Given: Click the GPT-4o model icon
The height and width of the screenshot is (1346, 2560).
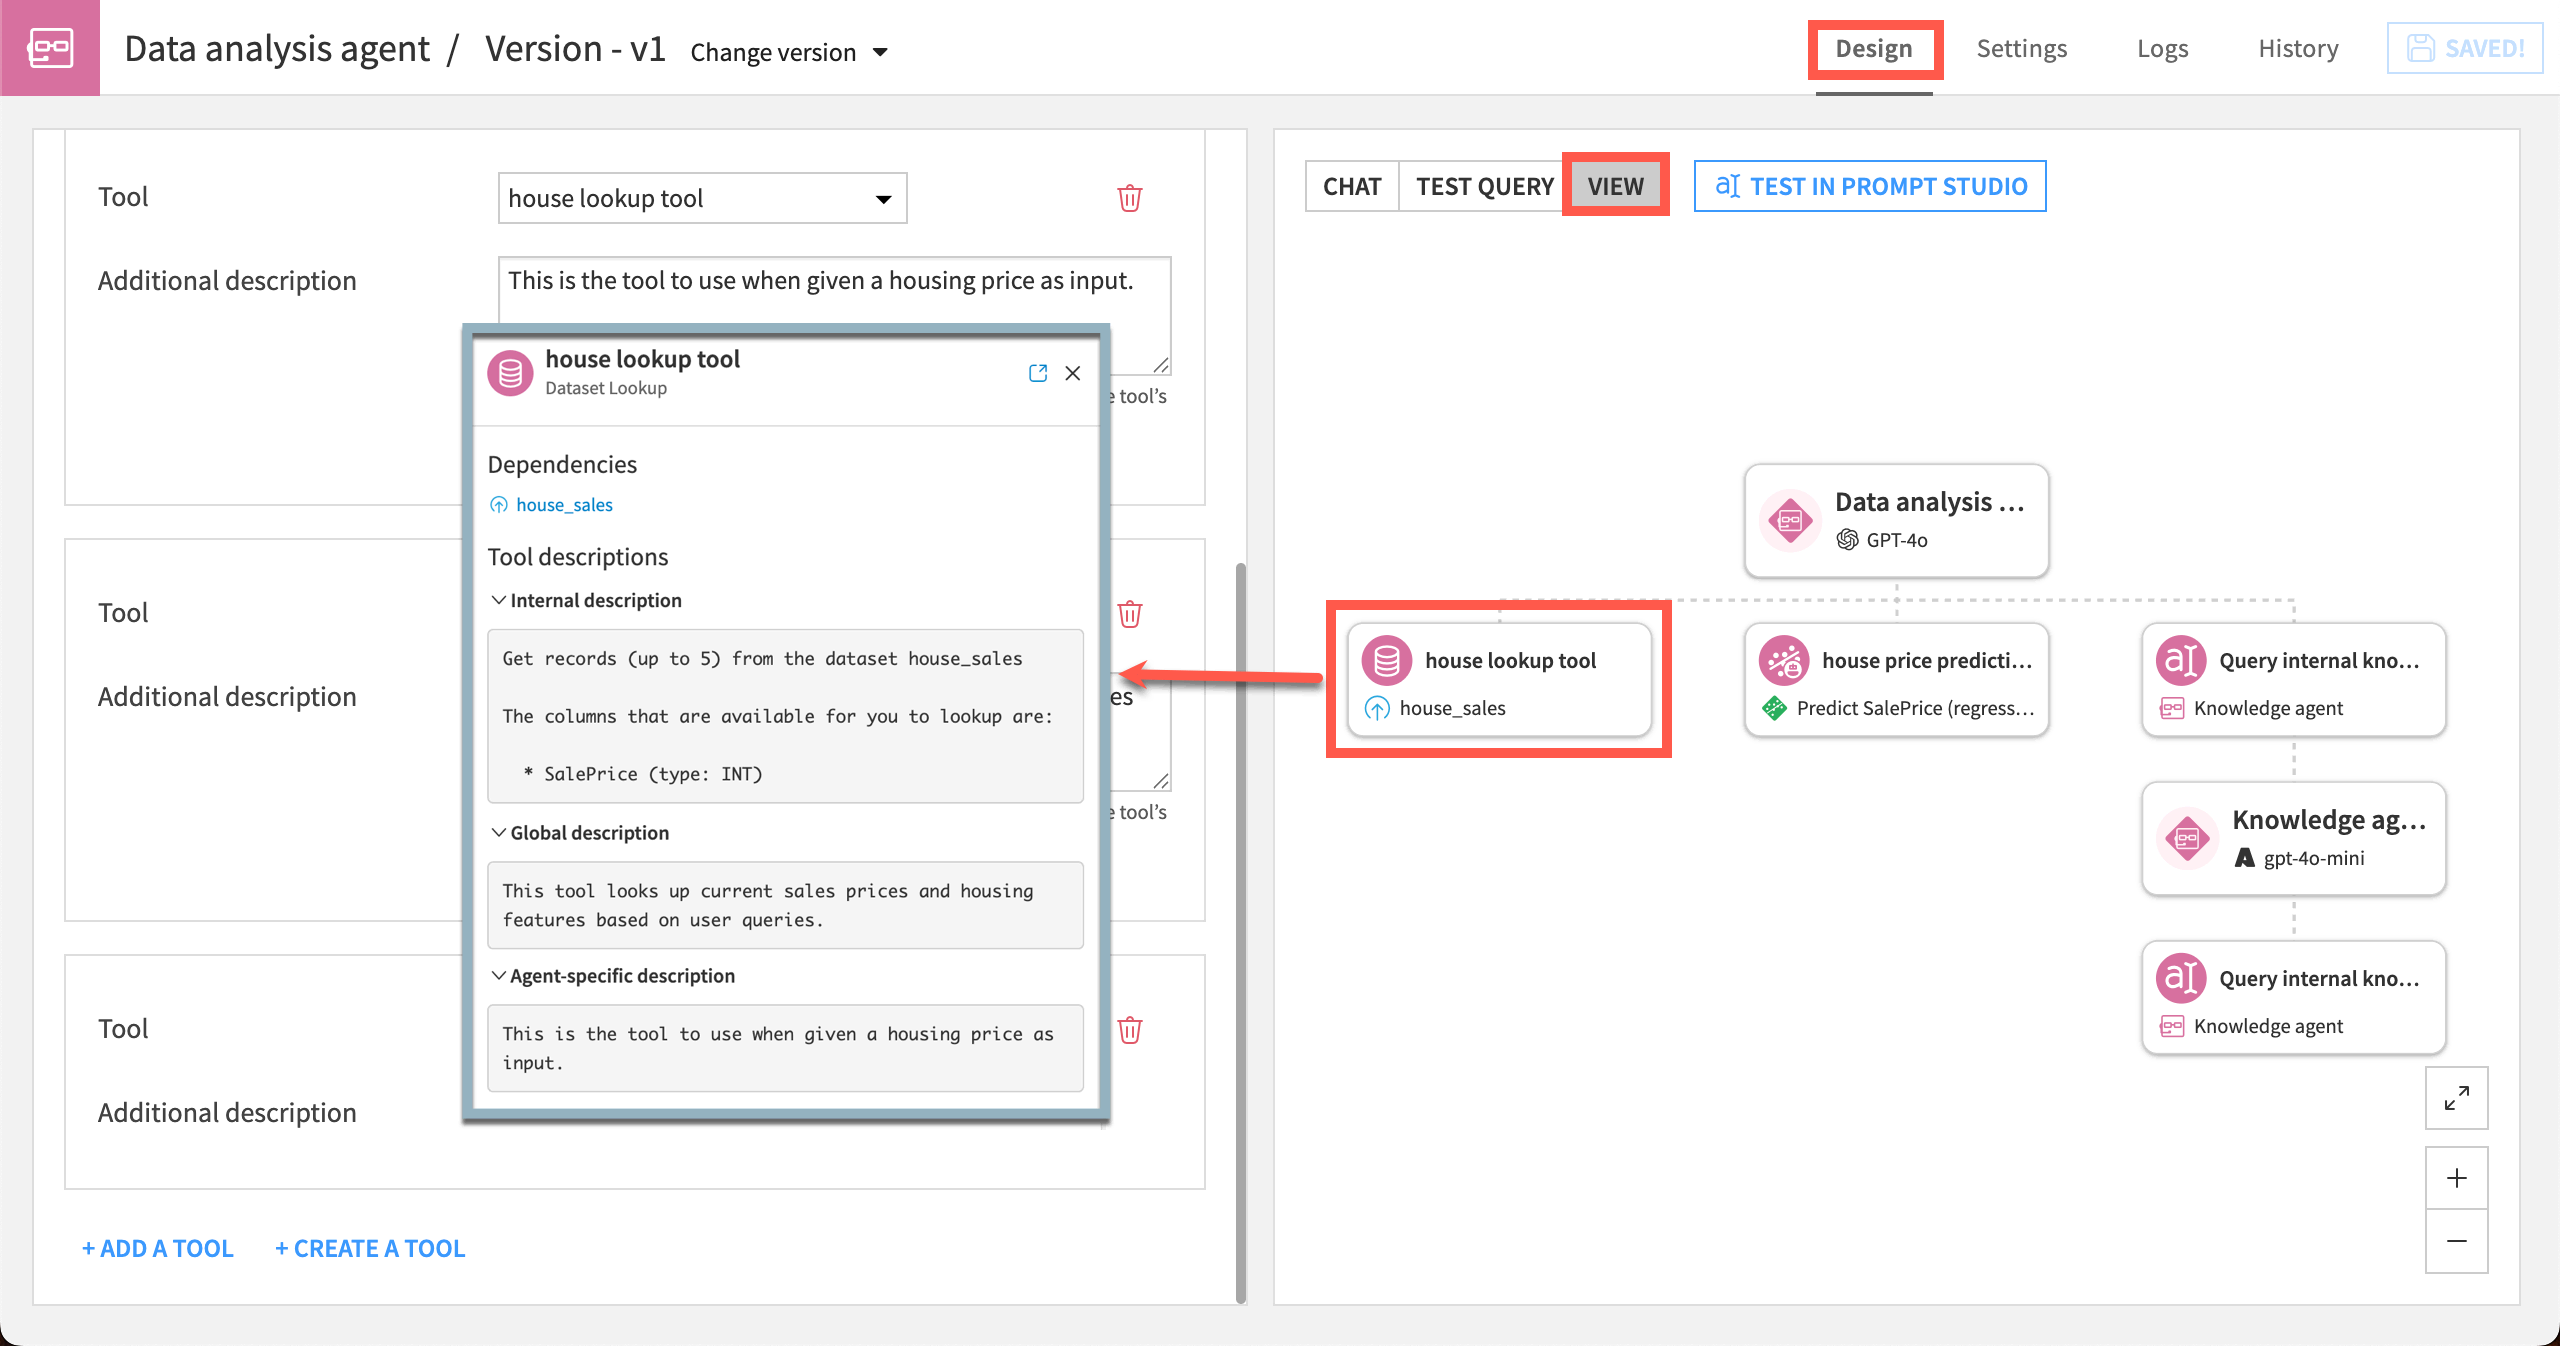Looking at the screenshot, I should pyautogui.click(x=1848, y=541).
